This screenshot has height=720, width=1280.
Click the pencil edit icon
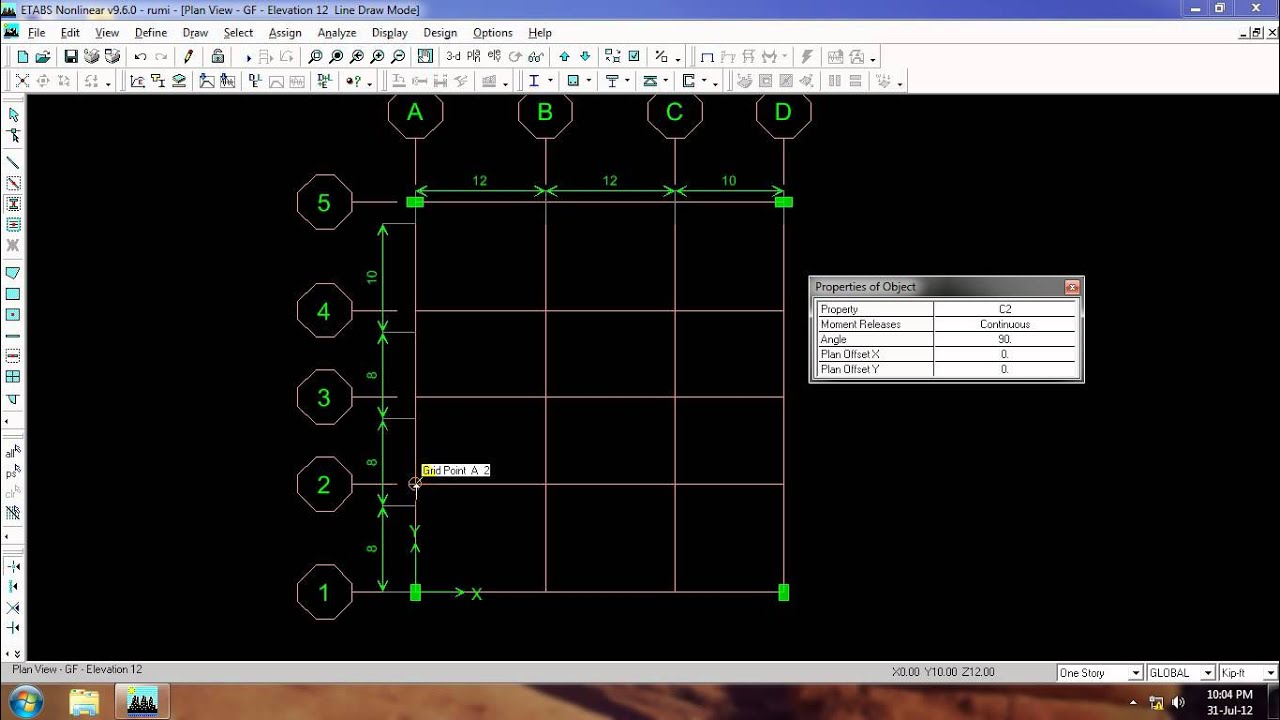(x=188, y=57)
